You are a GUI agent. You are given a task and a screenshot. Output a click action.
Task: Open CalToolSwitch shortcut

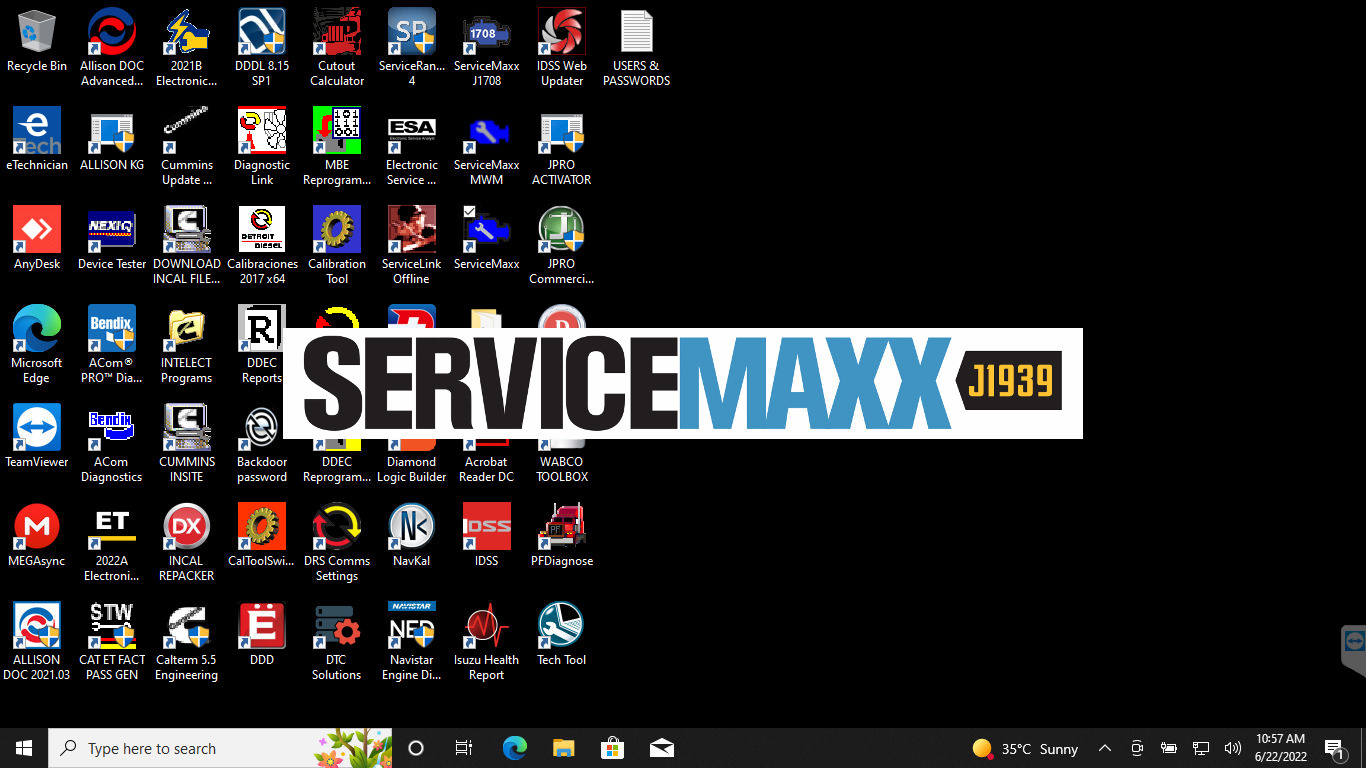(262, 536)
